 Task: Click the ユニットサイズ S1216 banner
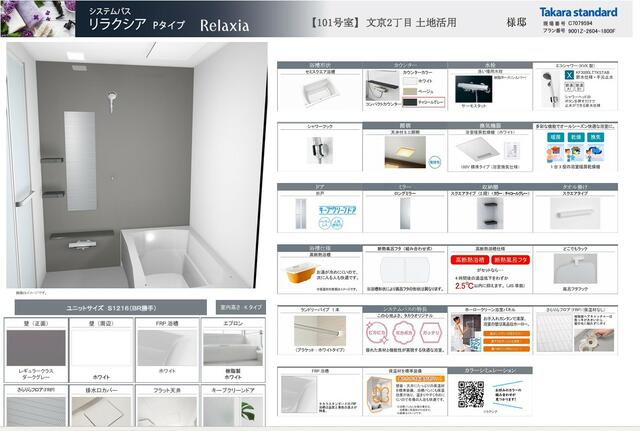pos(111,308)
